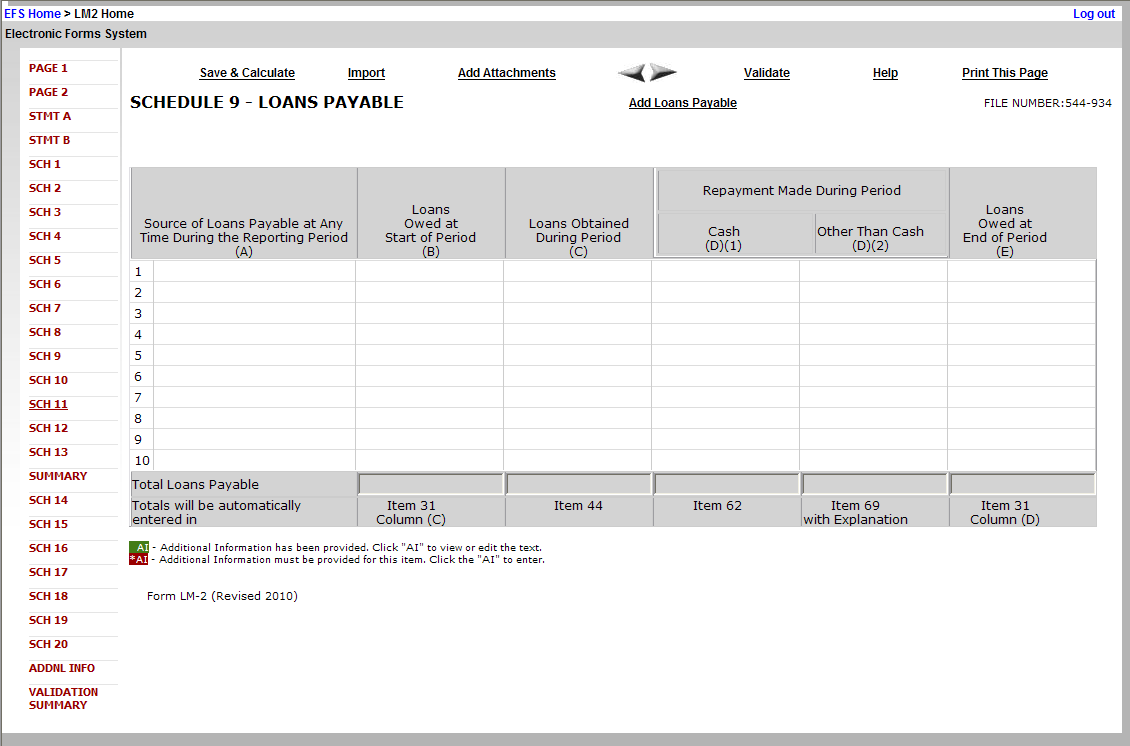The width and height of the screenshot is (1130, 746).
Task: Click Add Loans Payable link
Action: tap(682, 102)
